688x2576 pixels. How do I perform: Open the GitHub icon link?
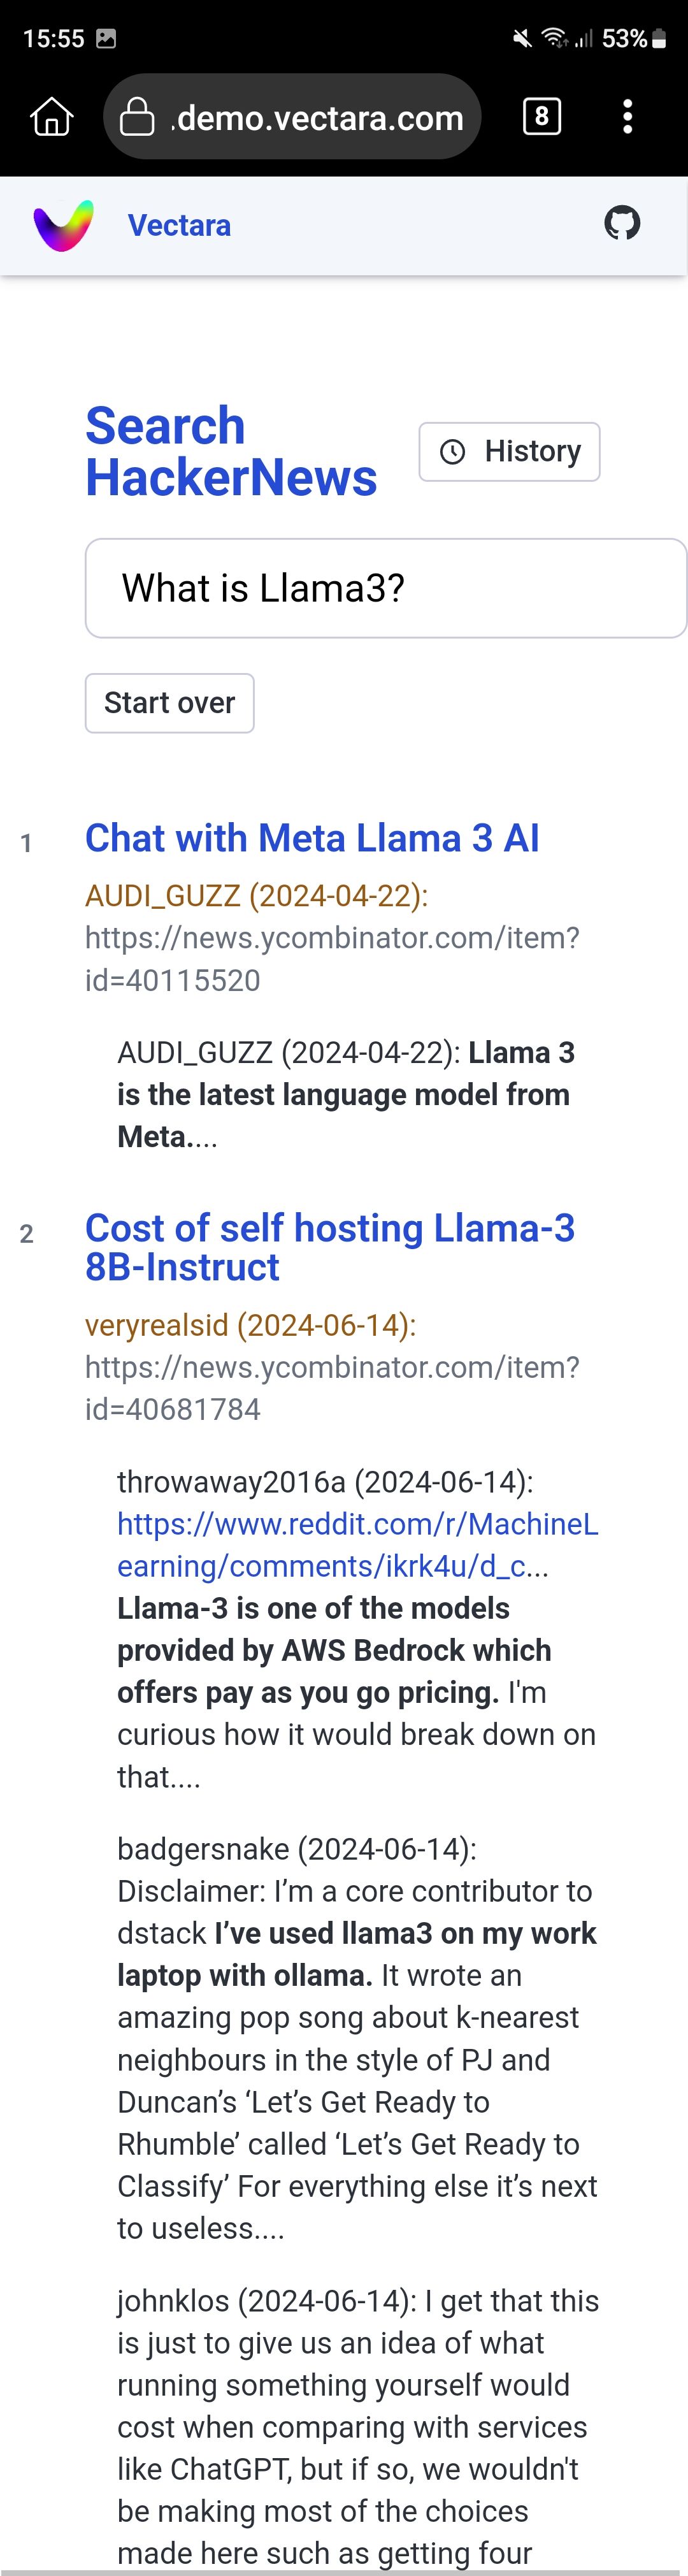point(622,223)
